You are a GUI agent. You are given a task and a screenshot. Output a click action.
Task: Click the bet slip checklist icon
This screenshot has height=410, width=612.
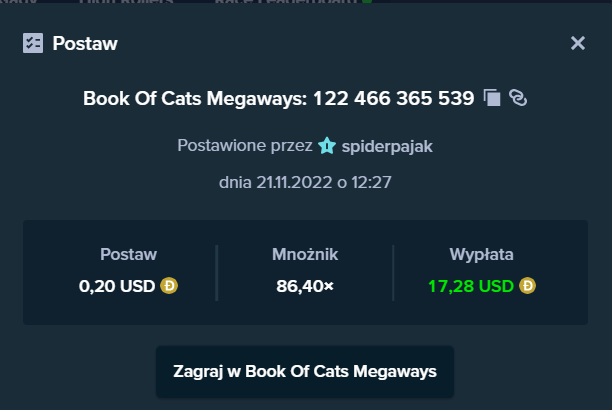33,43
